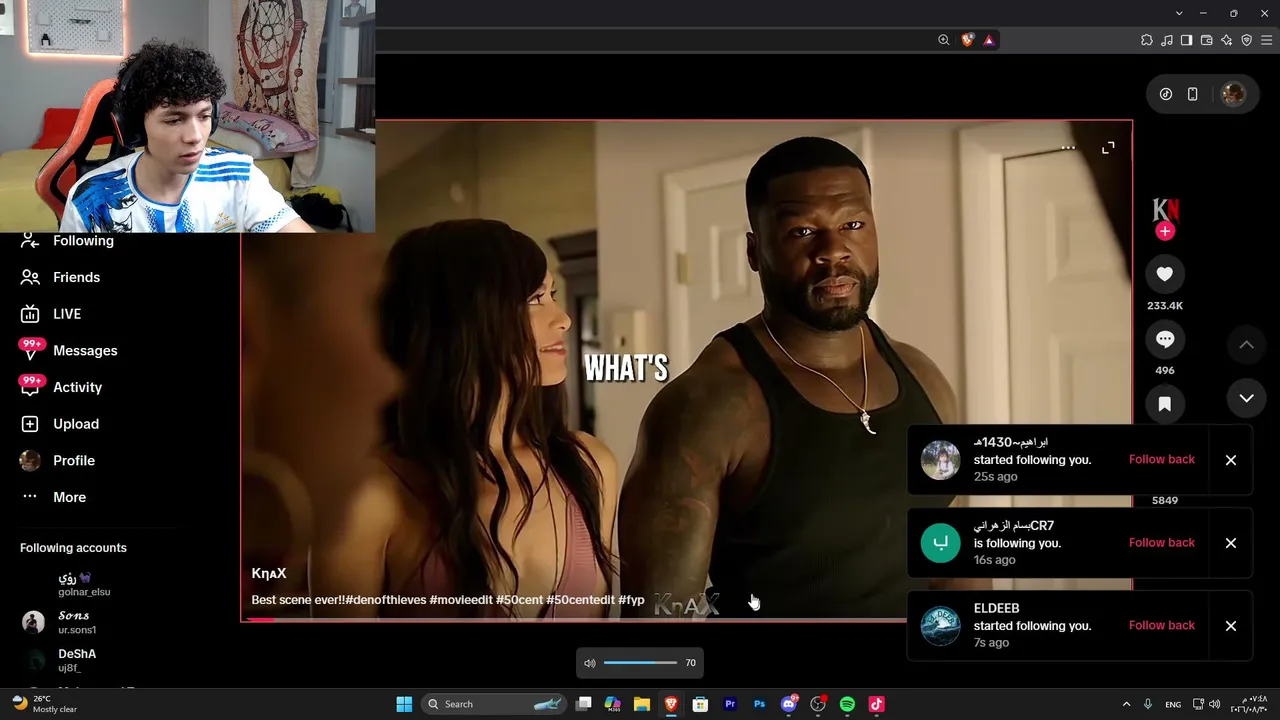Open the browser extensions puzzle icon
This screenshot has width=1280, height=720.
1147,40
